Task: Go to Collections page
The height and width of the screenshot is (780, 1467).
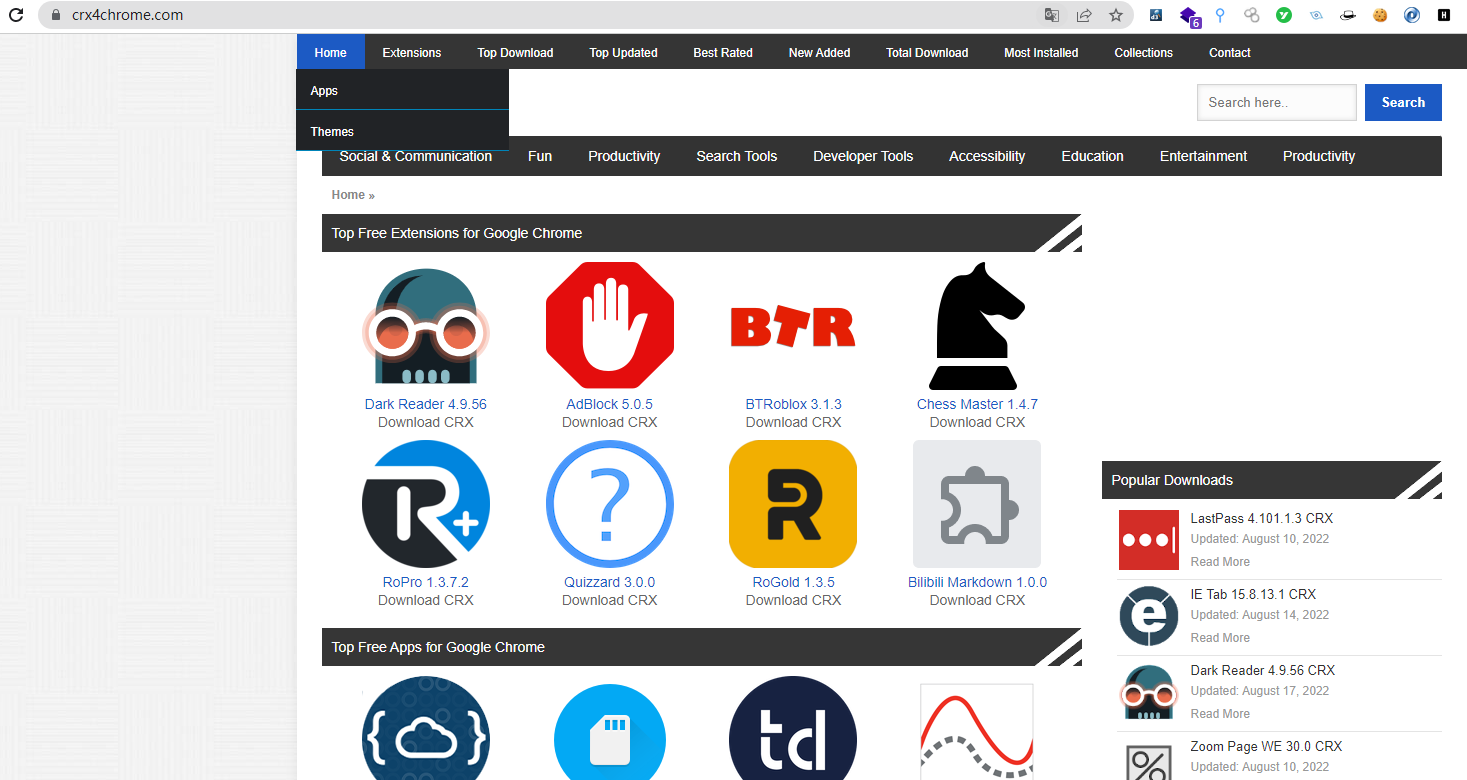Action: (1143, 53)
